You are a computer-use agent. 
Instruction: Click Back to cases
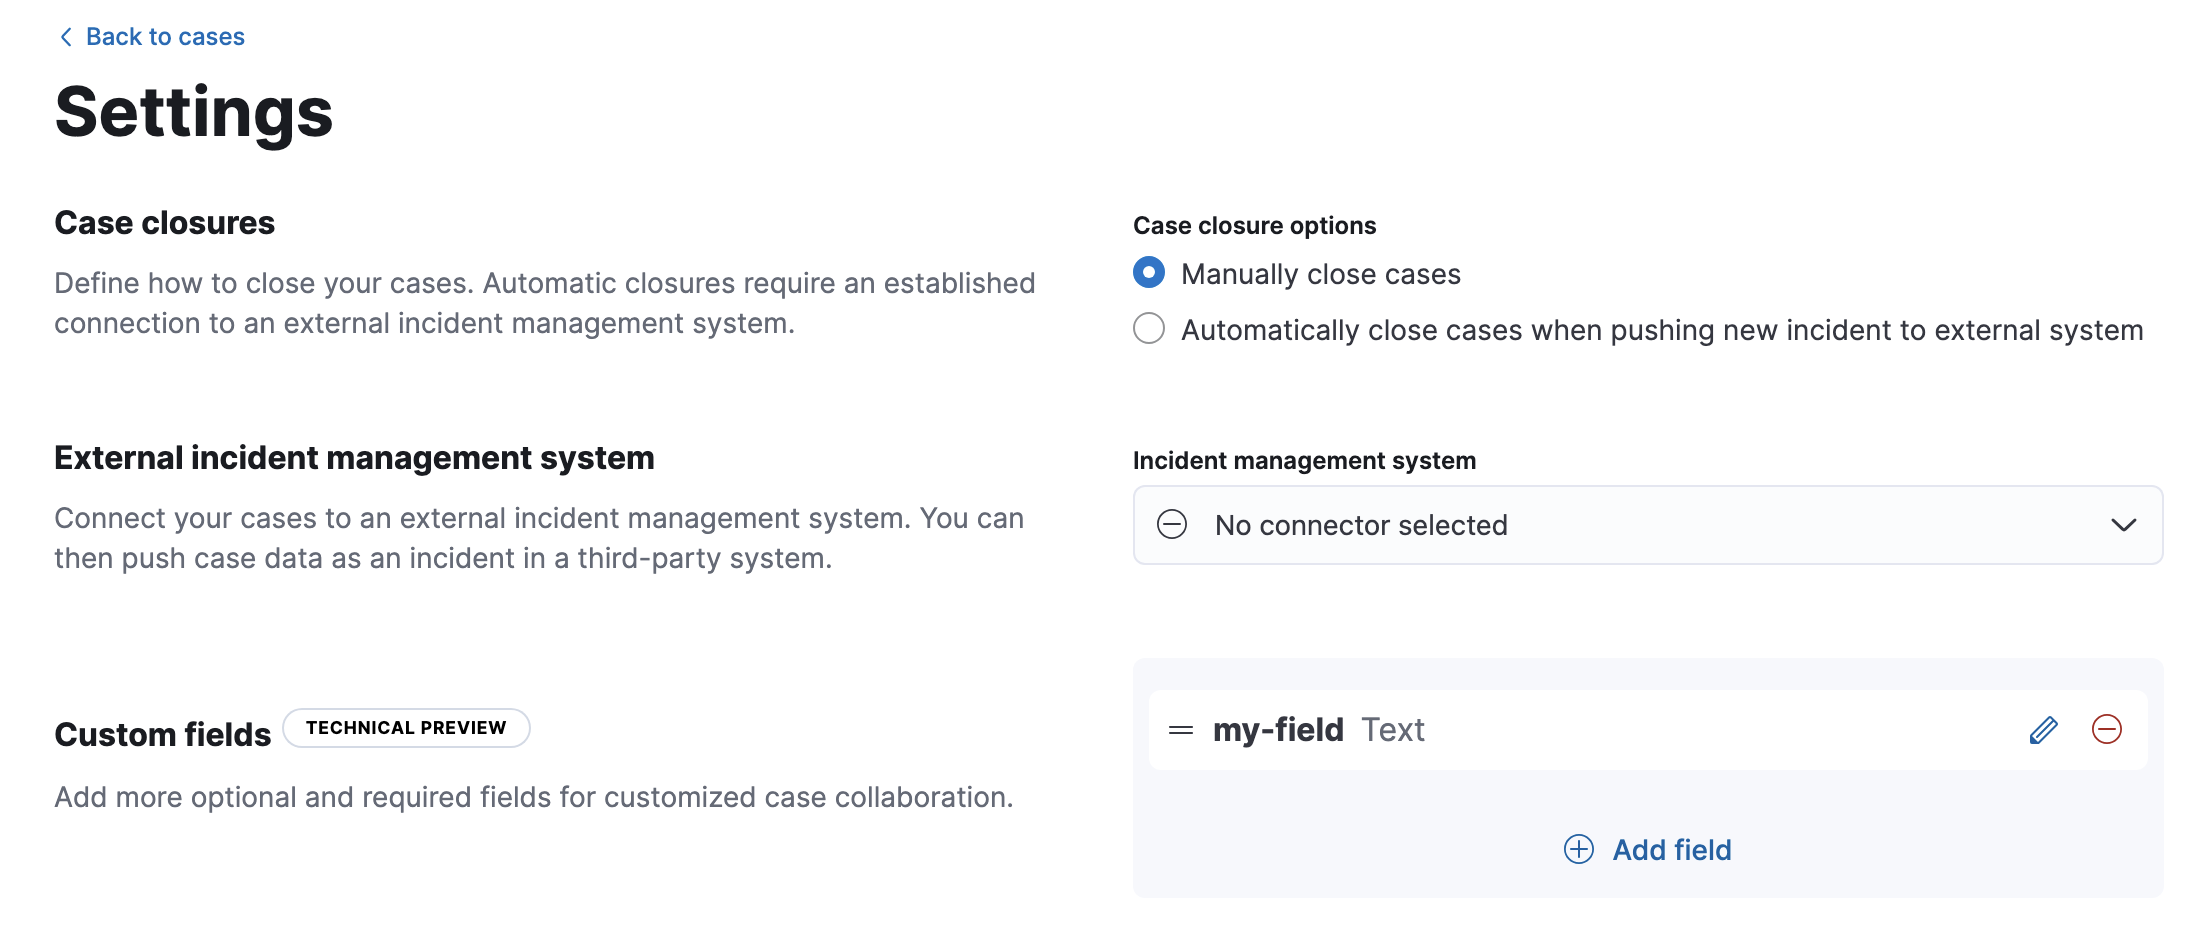point(165,36)
